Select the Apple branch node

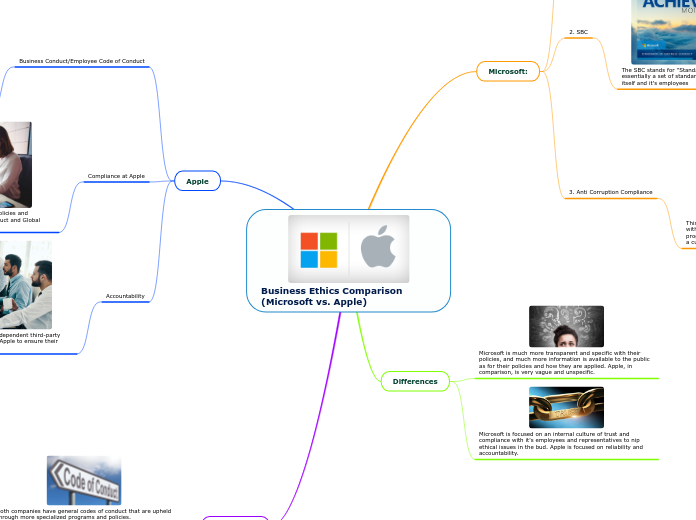198,181
